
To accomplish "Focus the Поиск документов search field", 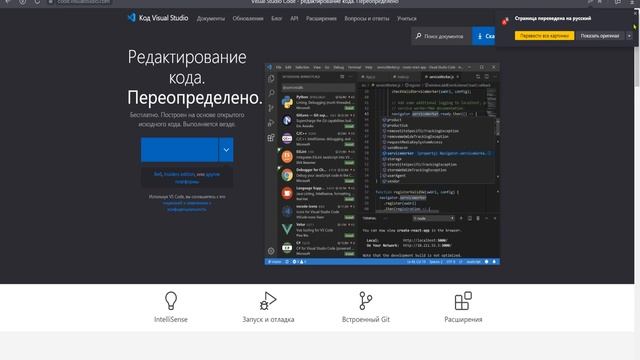I will point(441,36).
